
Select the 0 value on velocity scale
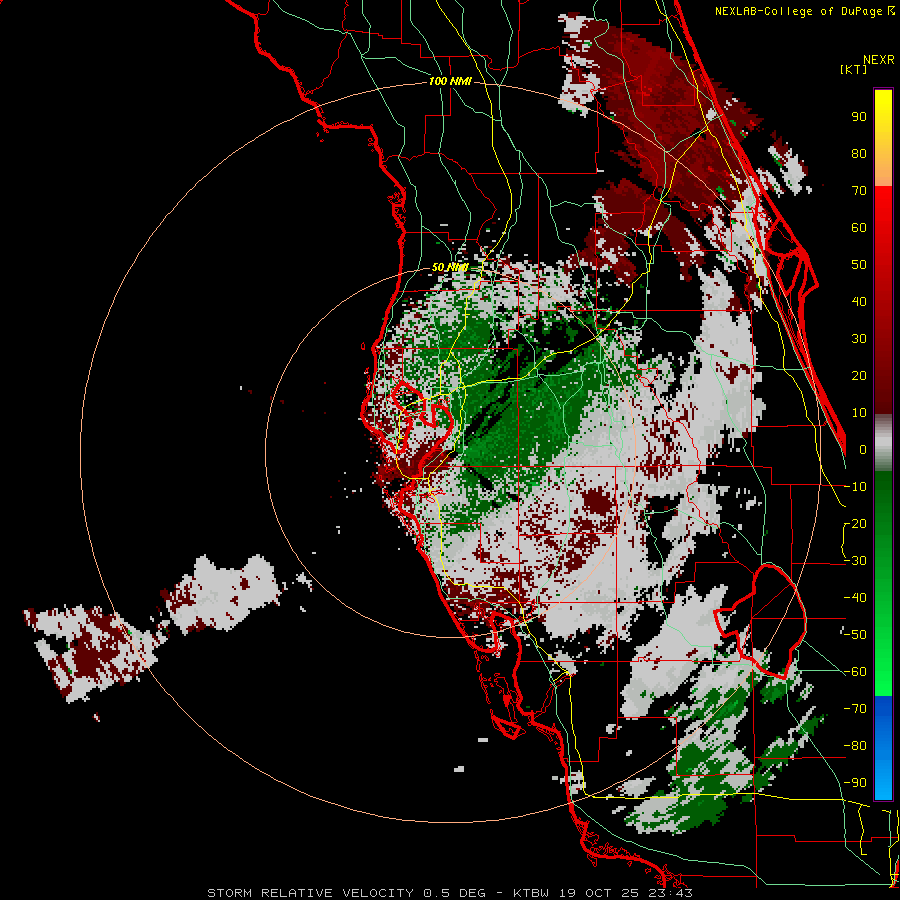coord(863,450)
